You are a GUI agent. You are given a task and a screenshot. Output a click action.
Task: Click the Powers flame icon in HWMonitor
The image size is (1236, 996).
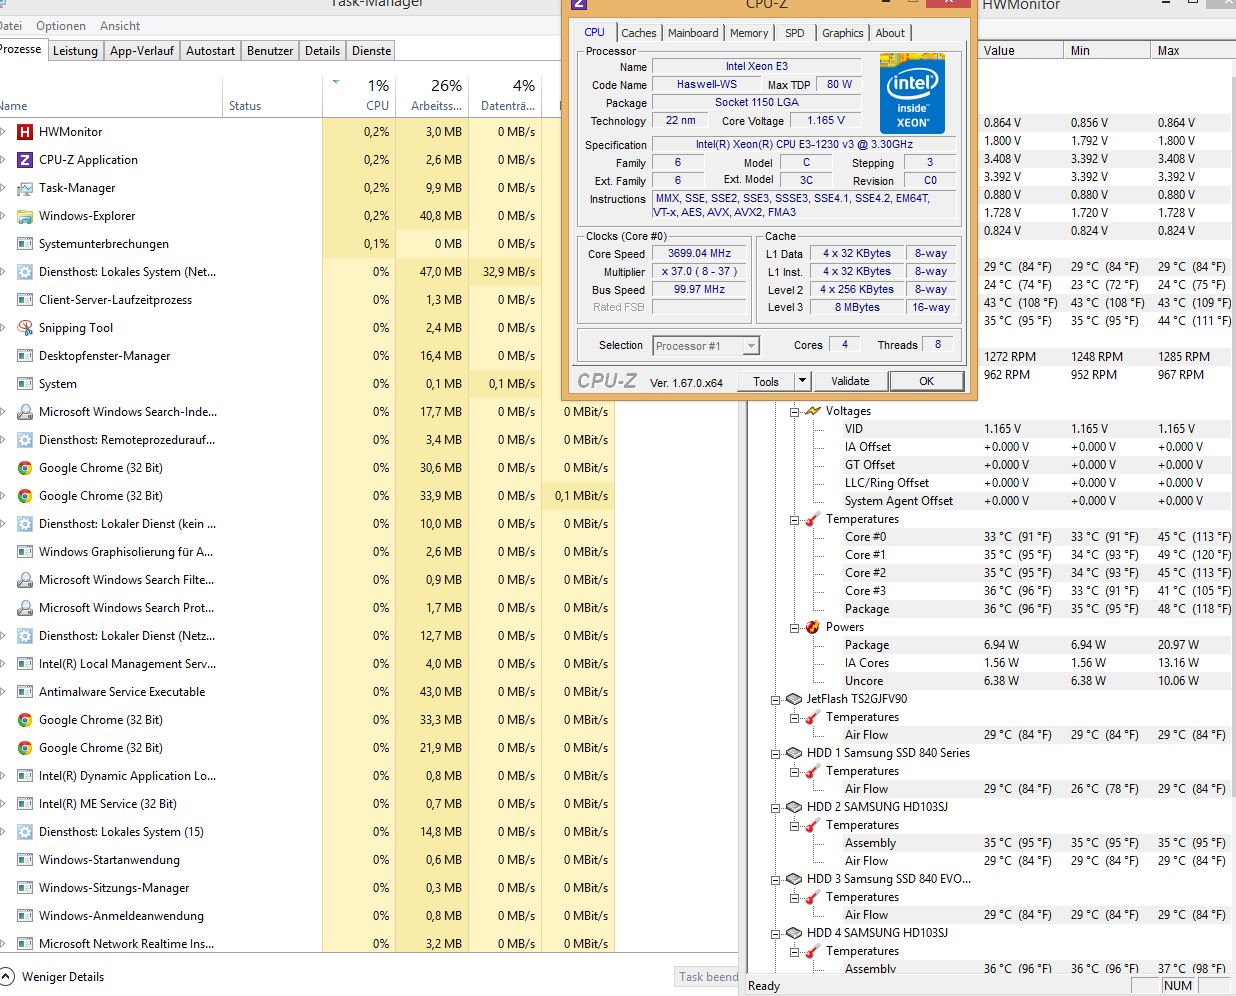click(812, 627)
